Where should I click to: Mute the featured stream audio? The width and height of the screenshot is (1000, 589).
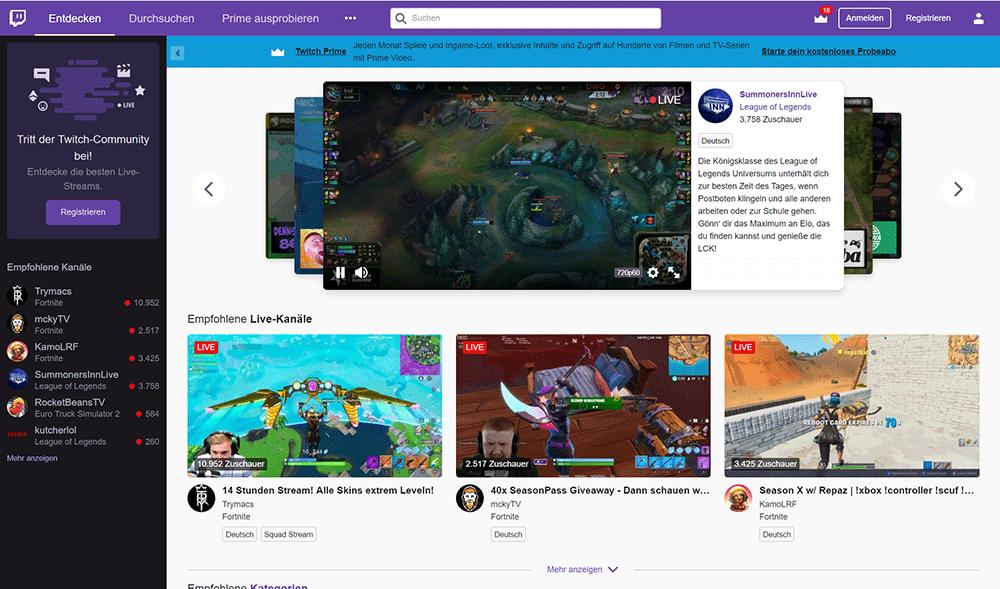361,272
